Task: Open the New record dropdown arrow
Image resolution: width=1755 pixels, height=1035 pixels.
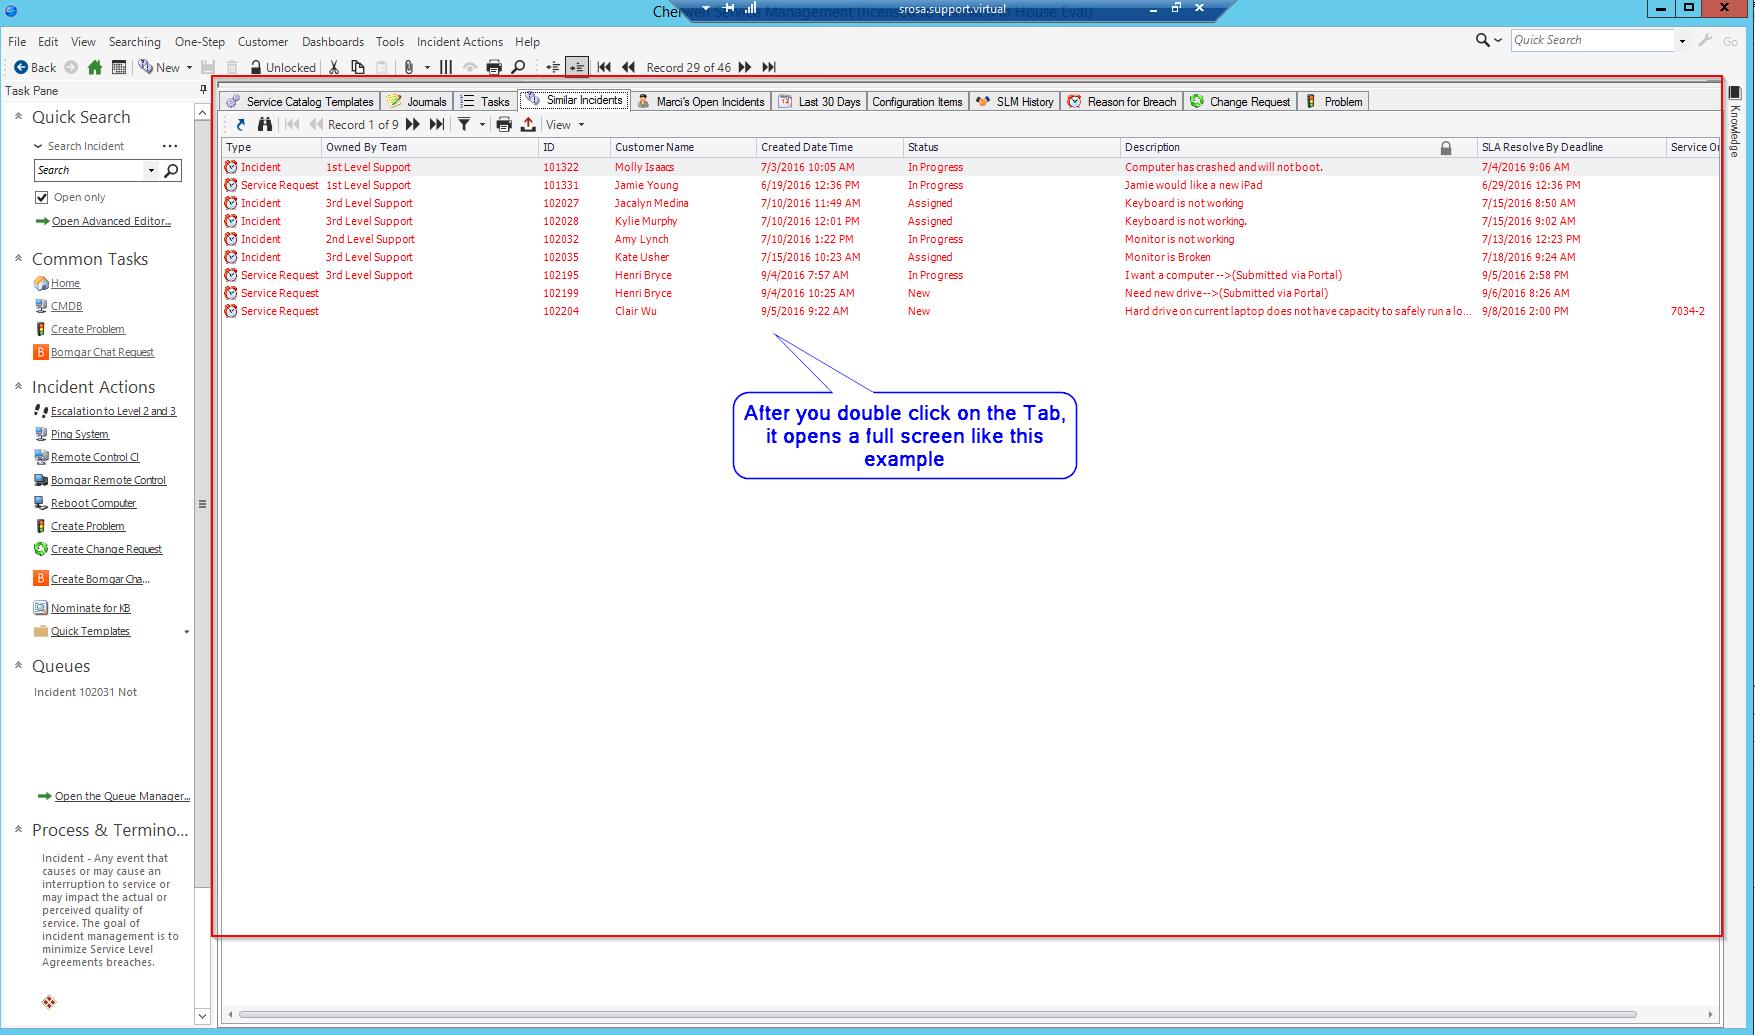Action: tap(189, 68)
